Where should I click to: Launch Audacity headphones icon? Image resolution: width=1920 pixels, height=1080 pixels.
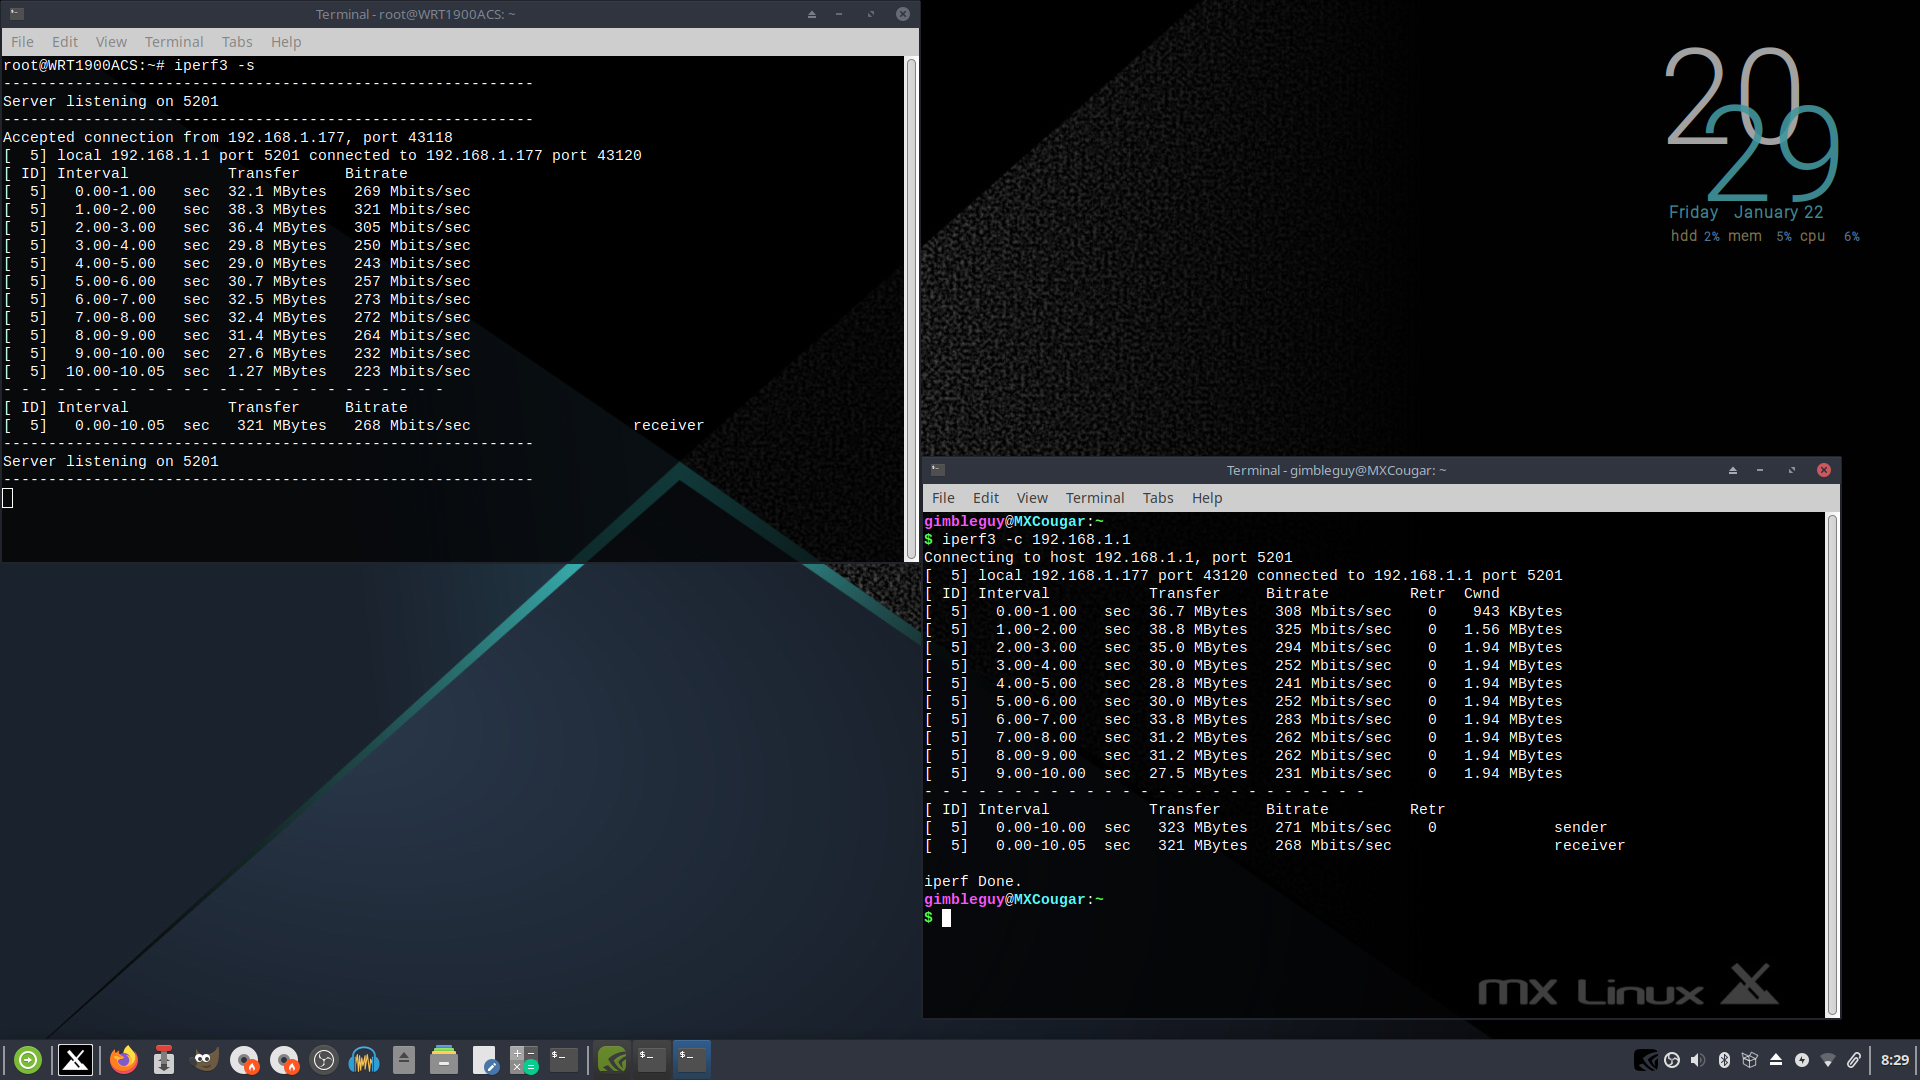coord(364,1060)
